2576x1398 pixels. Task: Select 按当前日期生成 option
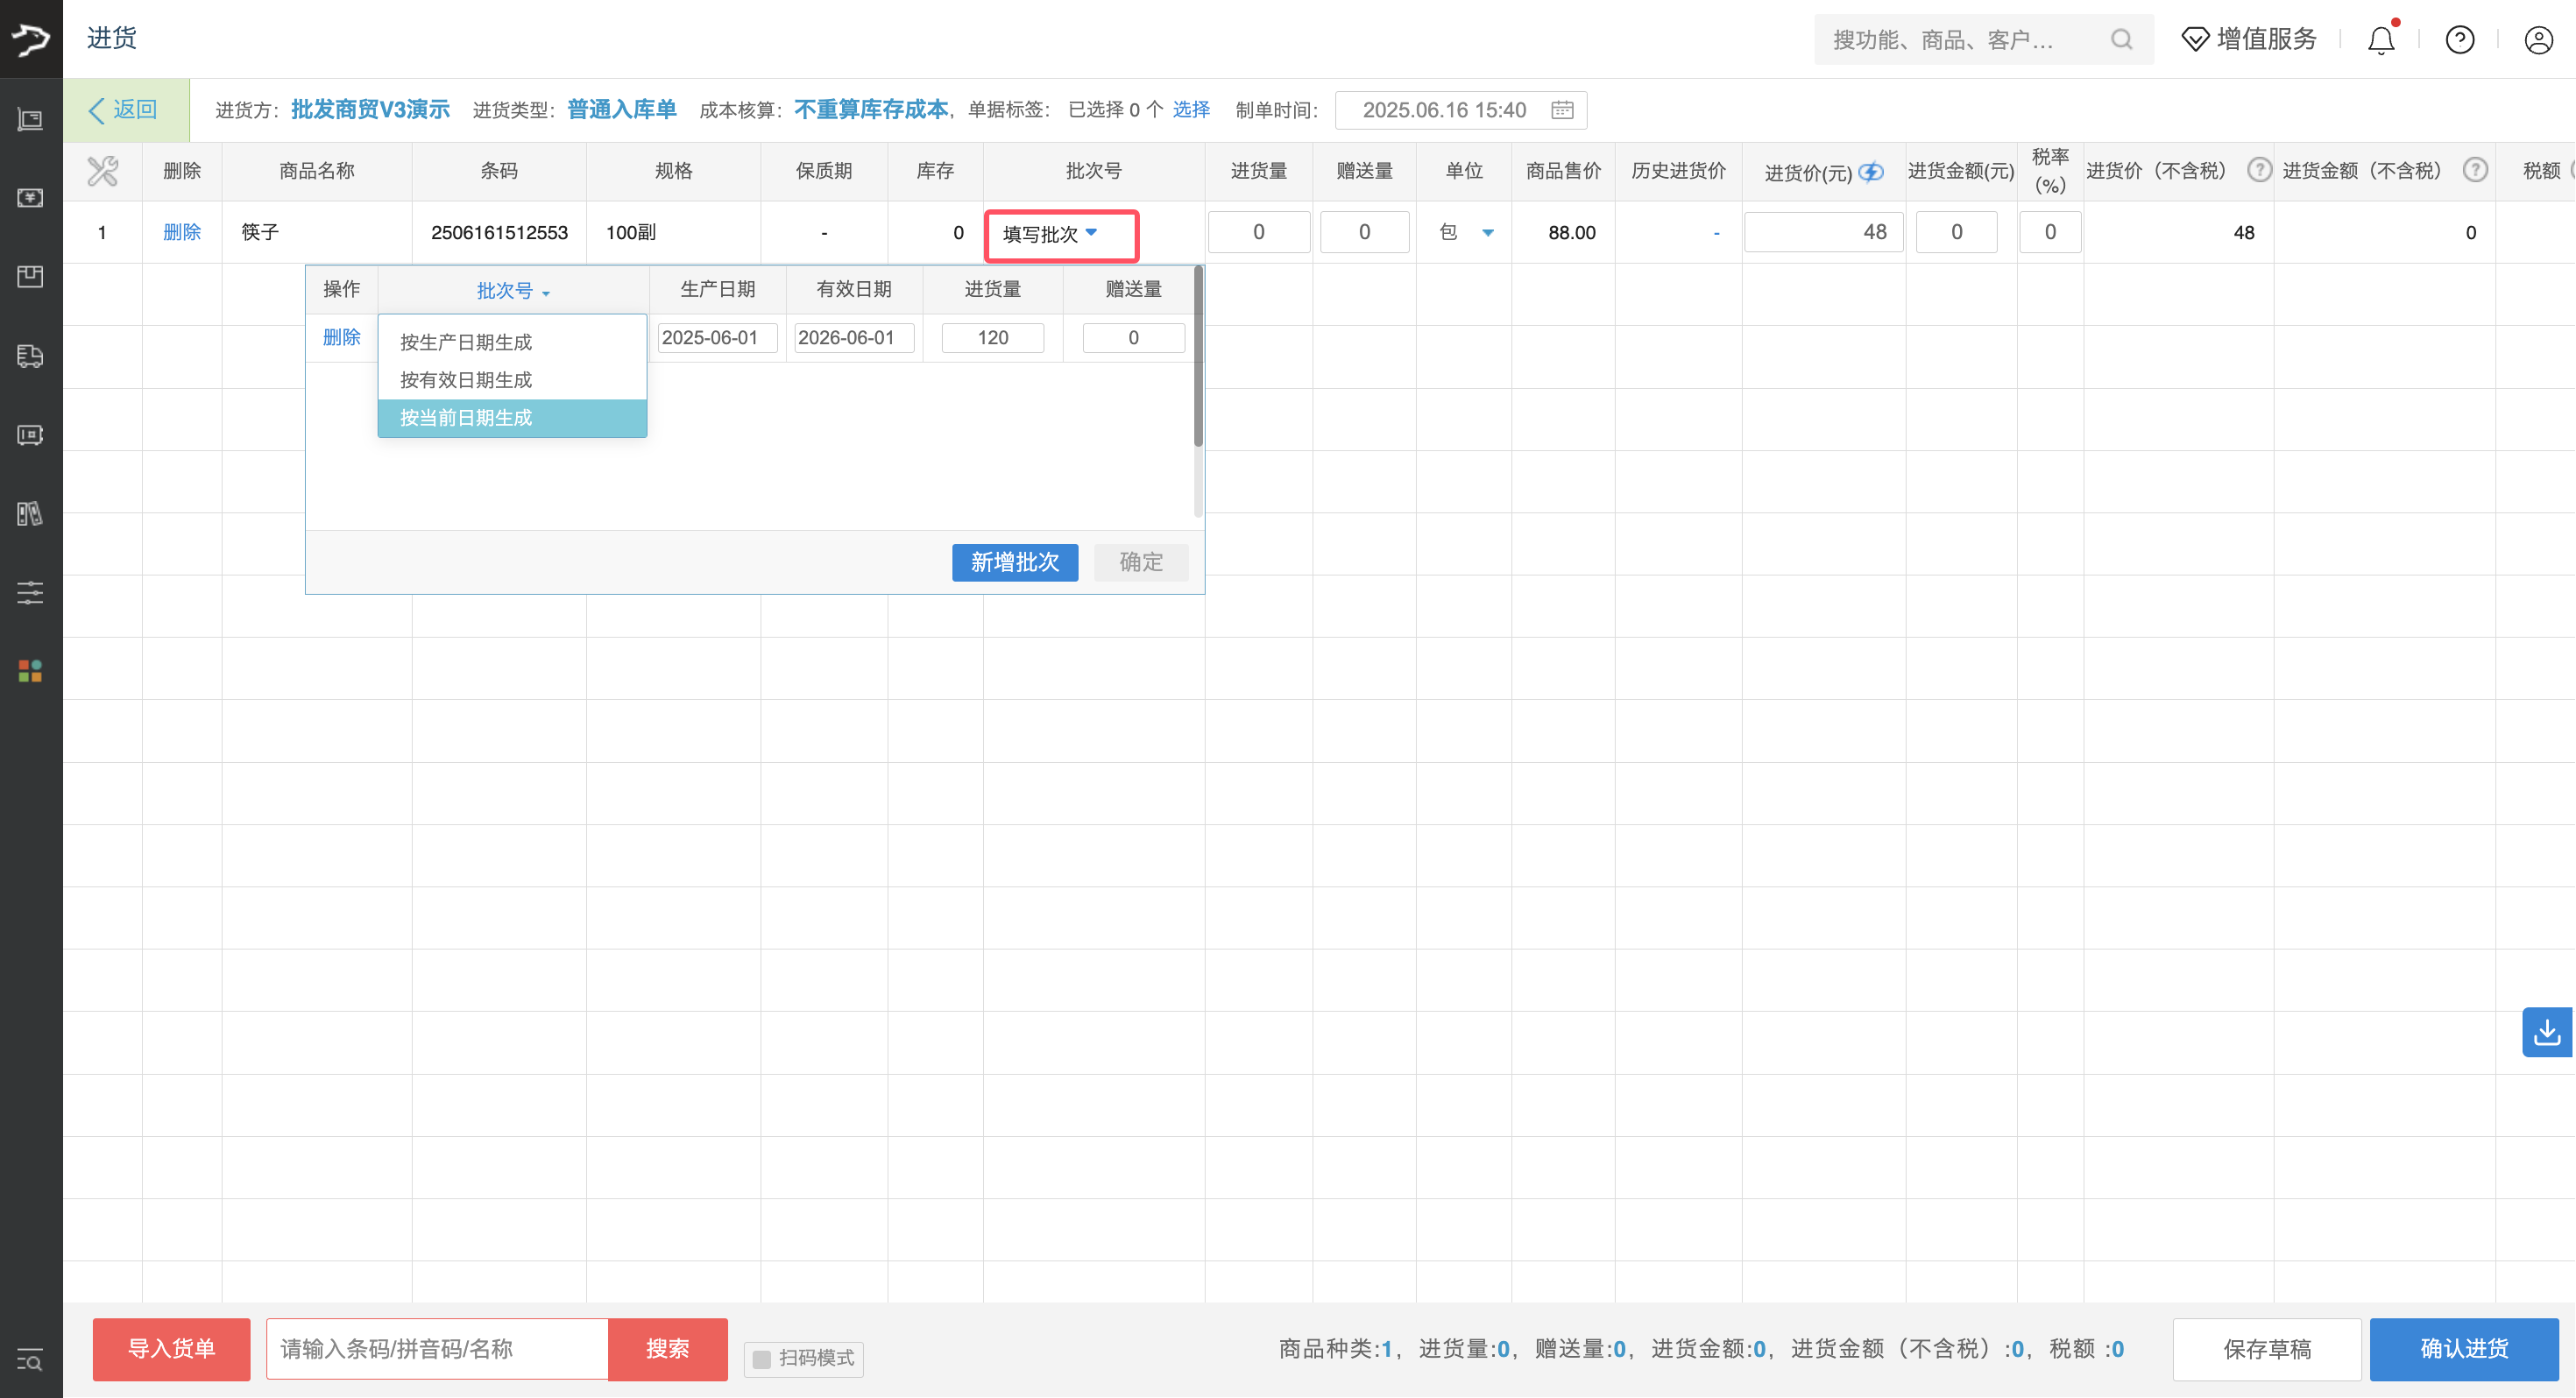(512, 418)
